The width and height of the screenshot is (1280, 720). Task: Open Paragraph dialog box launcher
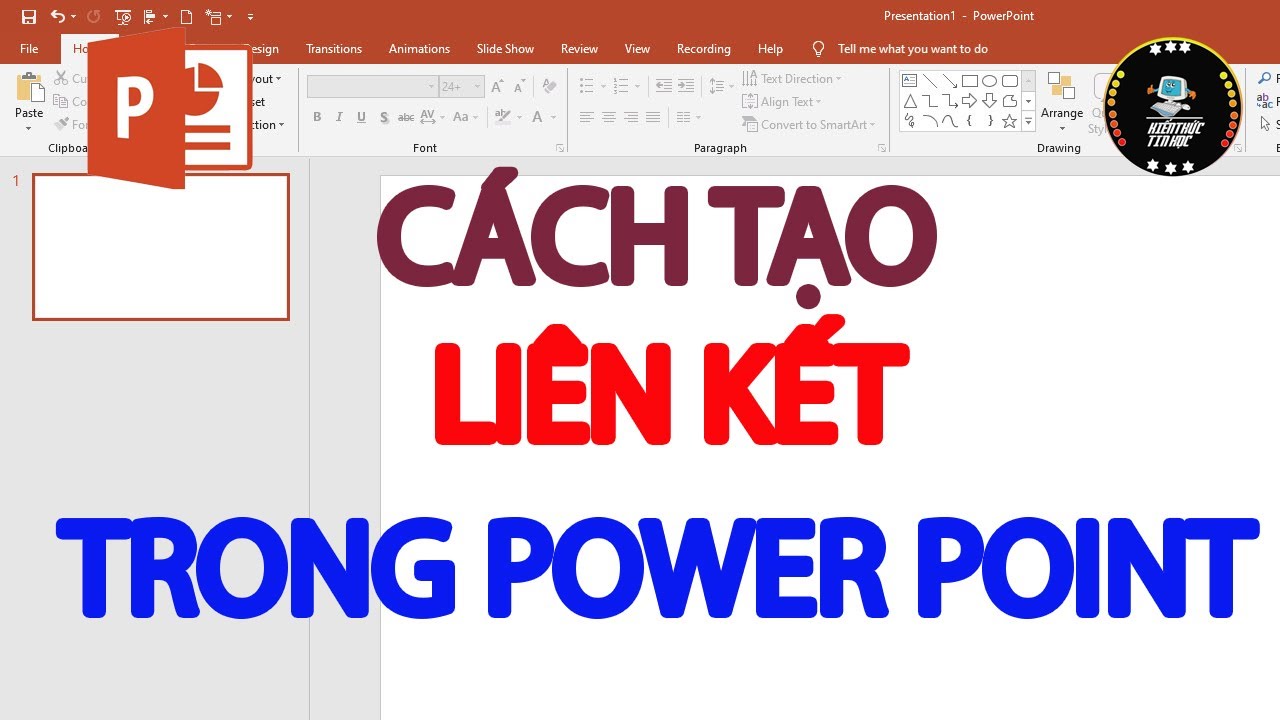pyautogui.click(x=882, y=148)
